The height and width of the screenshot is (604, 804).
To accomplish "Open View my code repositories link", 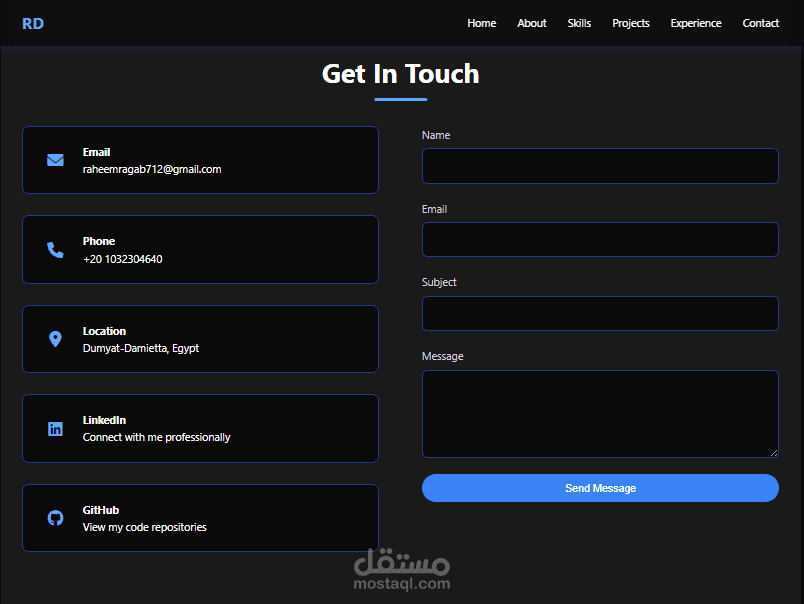I will (145, 527).
